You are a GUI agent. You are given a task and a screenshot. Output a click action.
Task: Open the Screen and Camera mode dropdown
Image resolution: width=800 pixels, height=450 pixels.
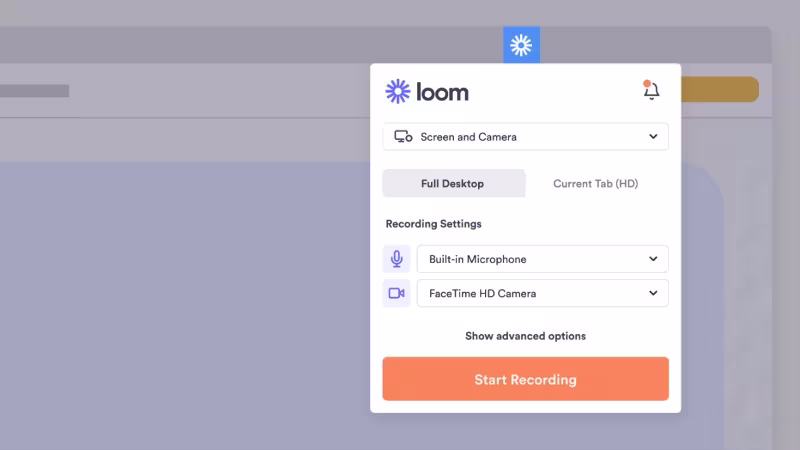526,137
